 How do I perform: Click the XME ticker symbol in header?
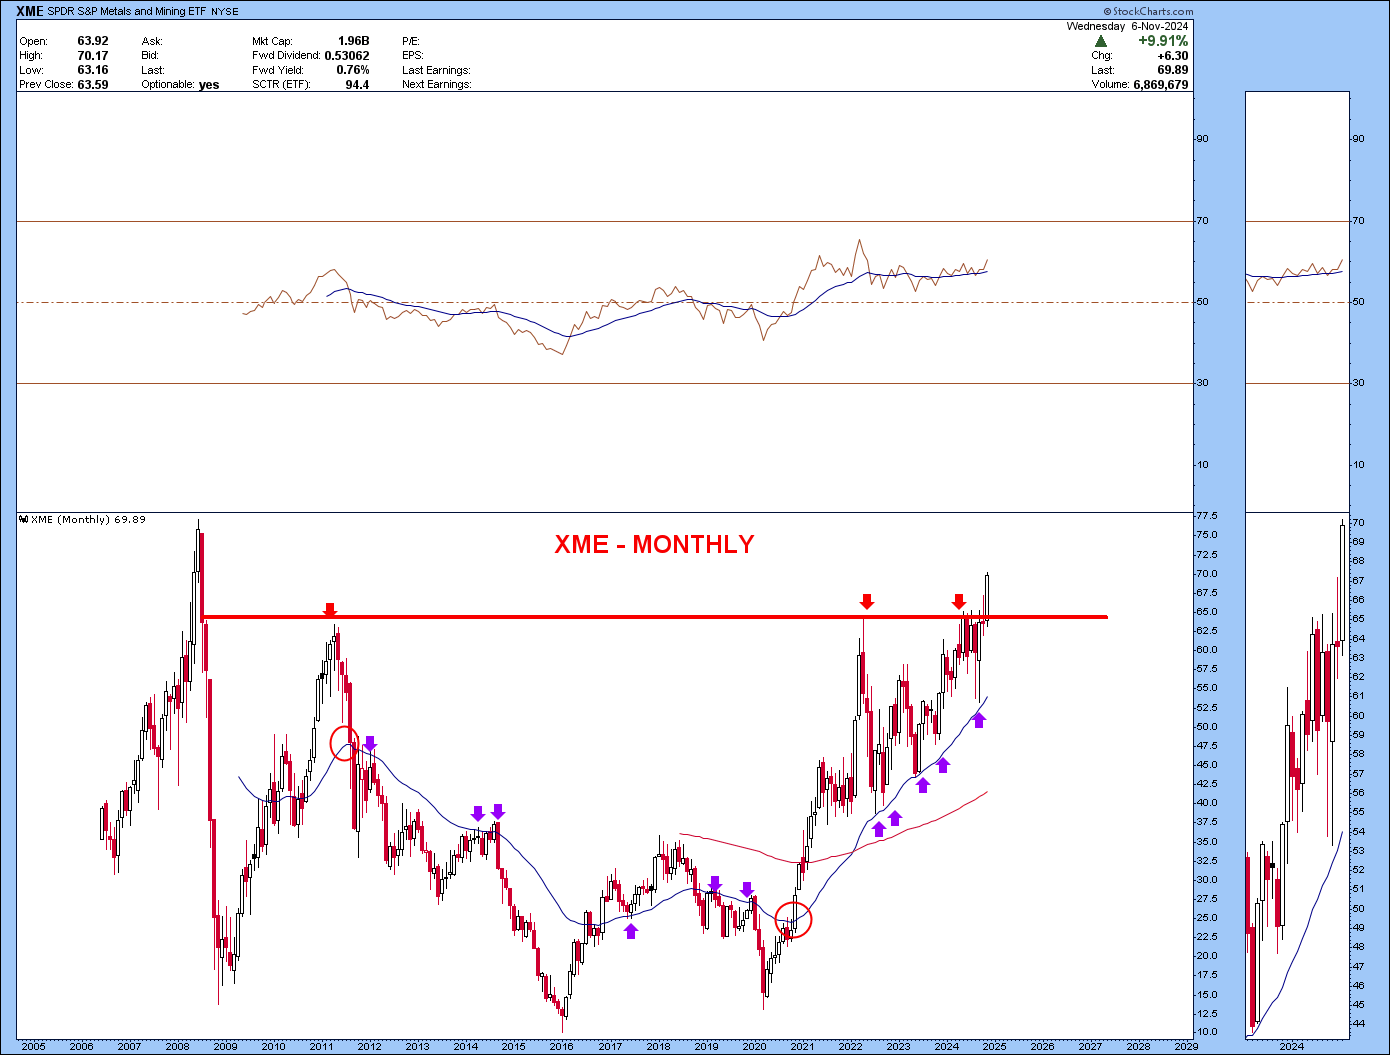pyautogui.click(x=30, y=12)
